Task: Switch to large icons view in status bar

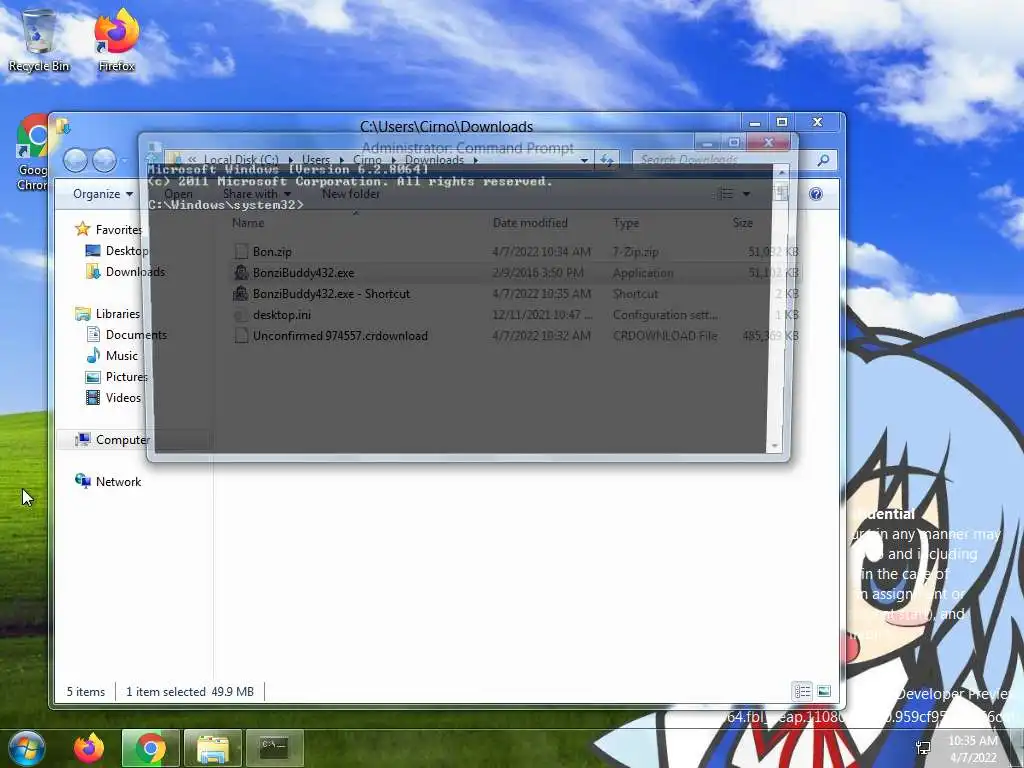Action: 824,691
